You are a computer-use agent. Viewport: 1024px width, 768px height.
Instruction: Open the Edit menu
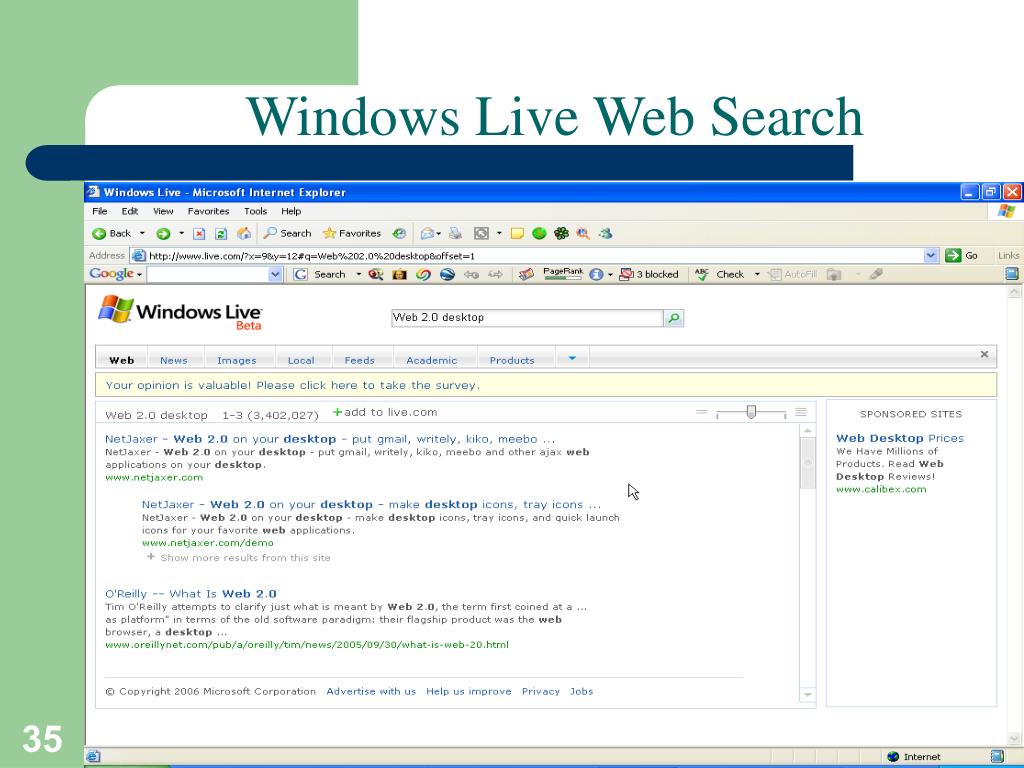click(129, 211)
